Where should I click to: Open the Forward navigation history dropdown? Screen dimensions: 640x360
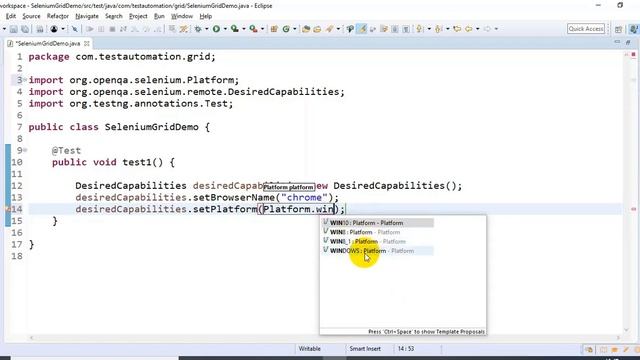pos(496,29)
